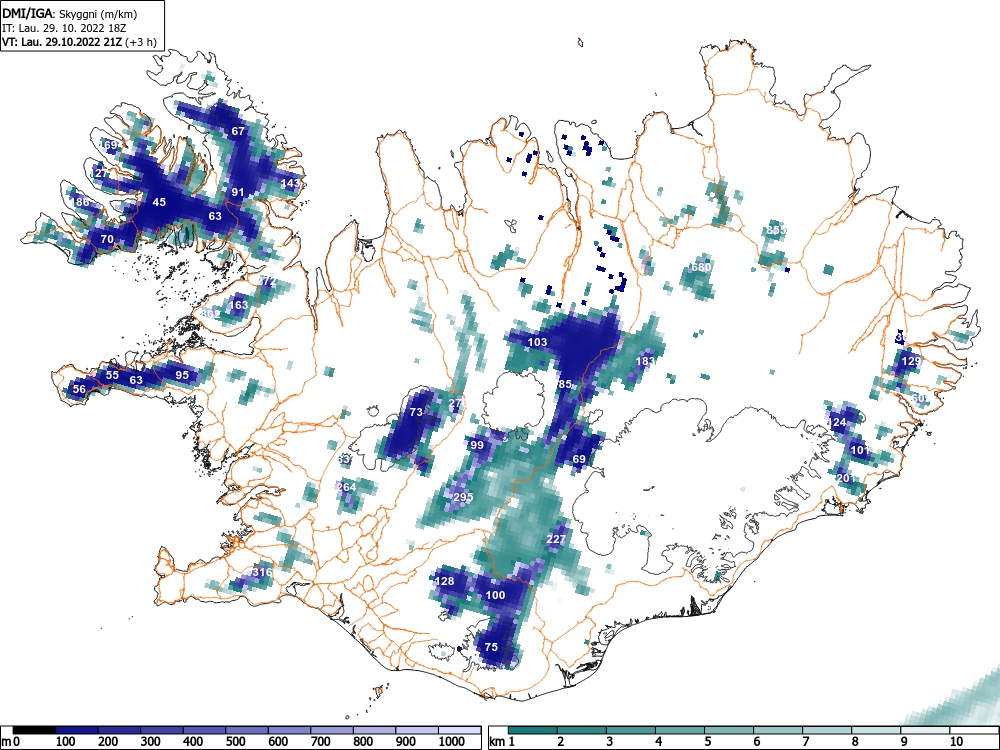Click the map value 103
The height and width of the screenshot is (750, 1000).
538,342
